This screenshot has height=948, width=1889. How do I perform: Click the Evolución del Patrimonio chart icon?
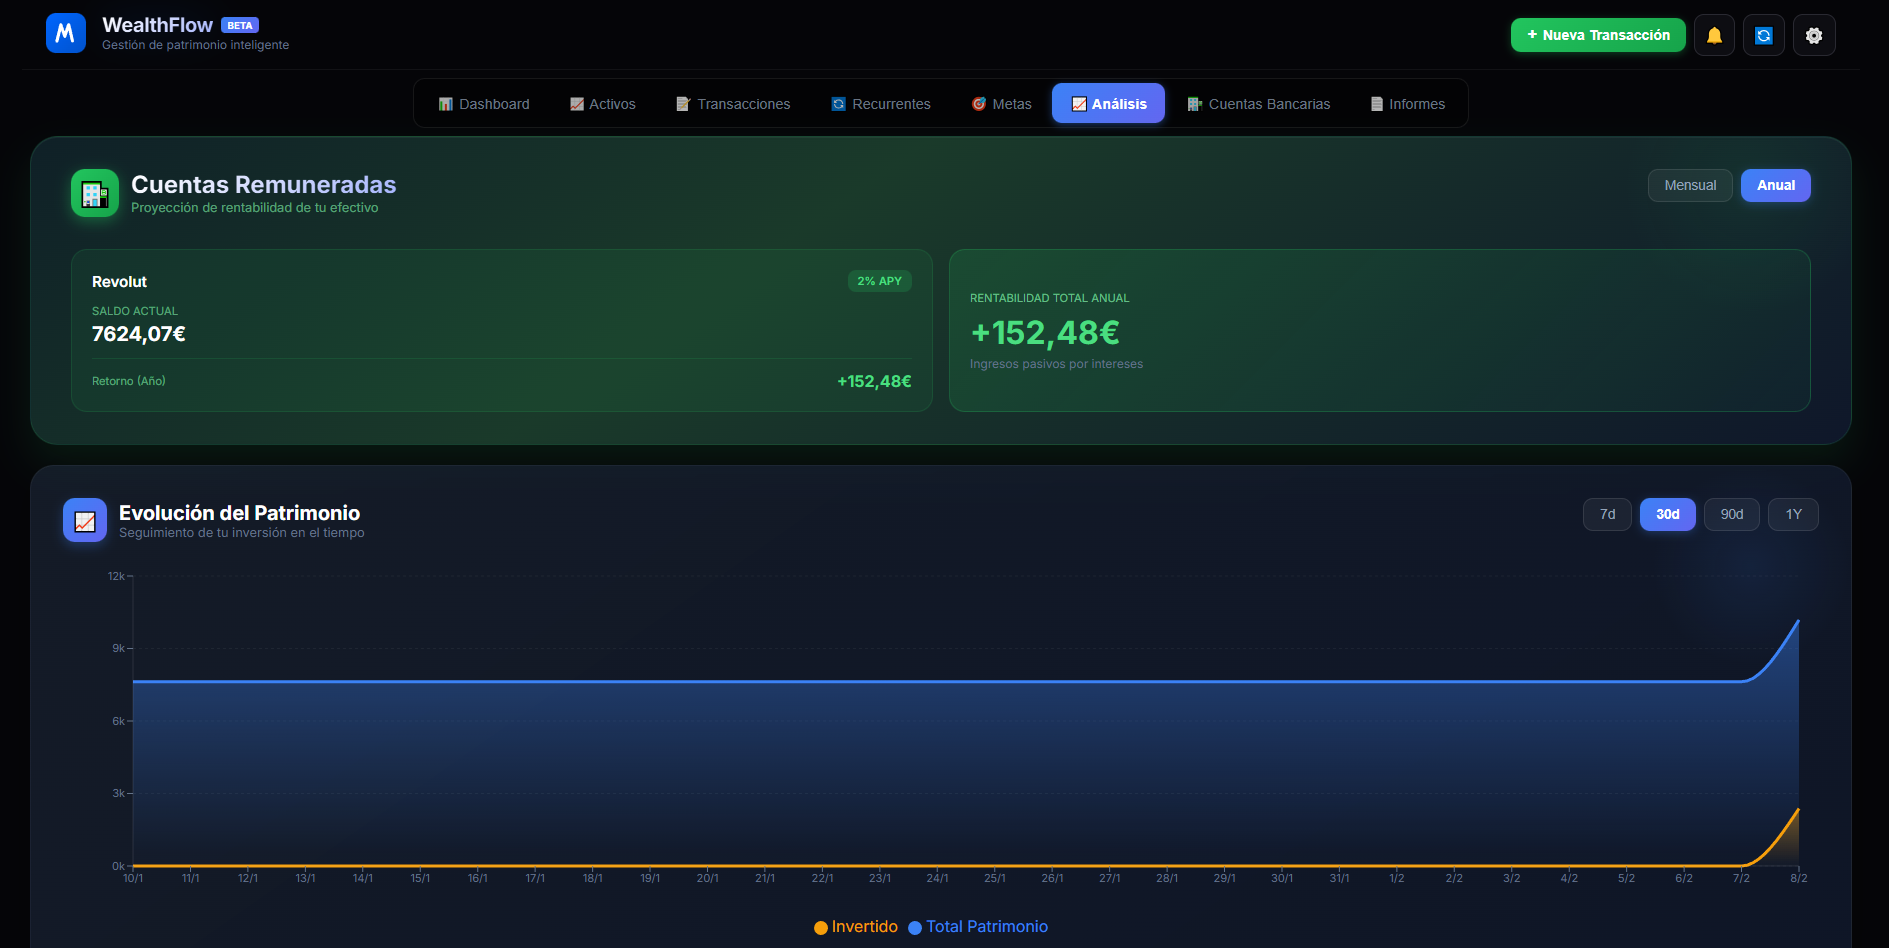(x=85, y=520)
